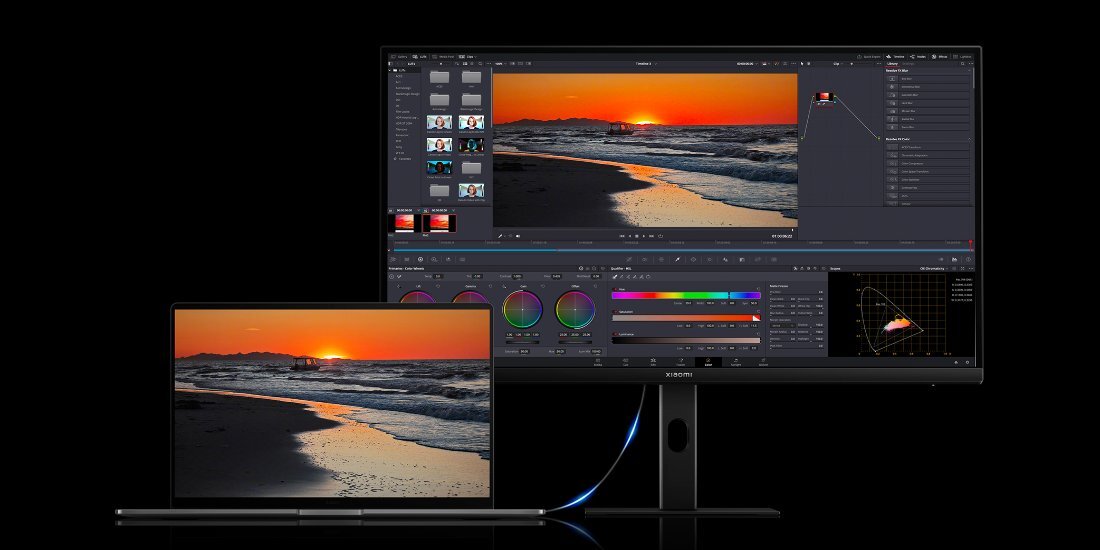Switch to the Deliver page tab
The width and height of the screenshot is (1100, 550).
point(763,363)
